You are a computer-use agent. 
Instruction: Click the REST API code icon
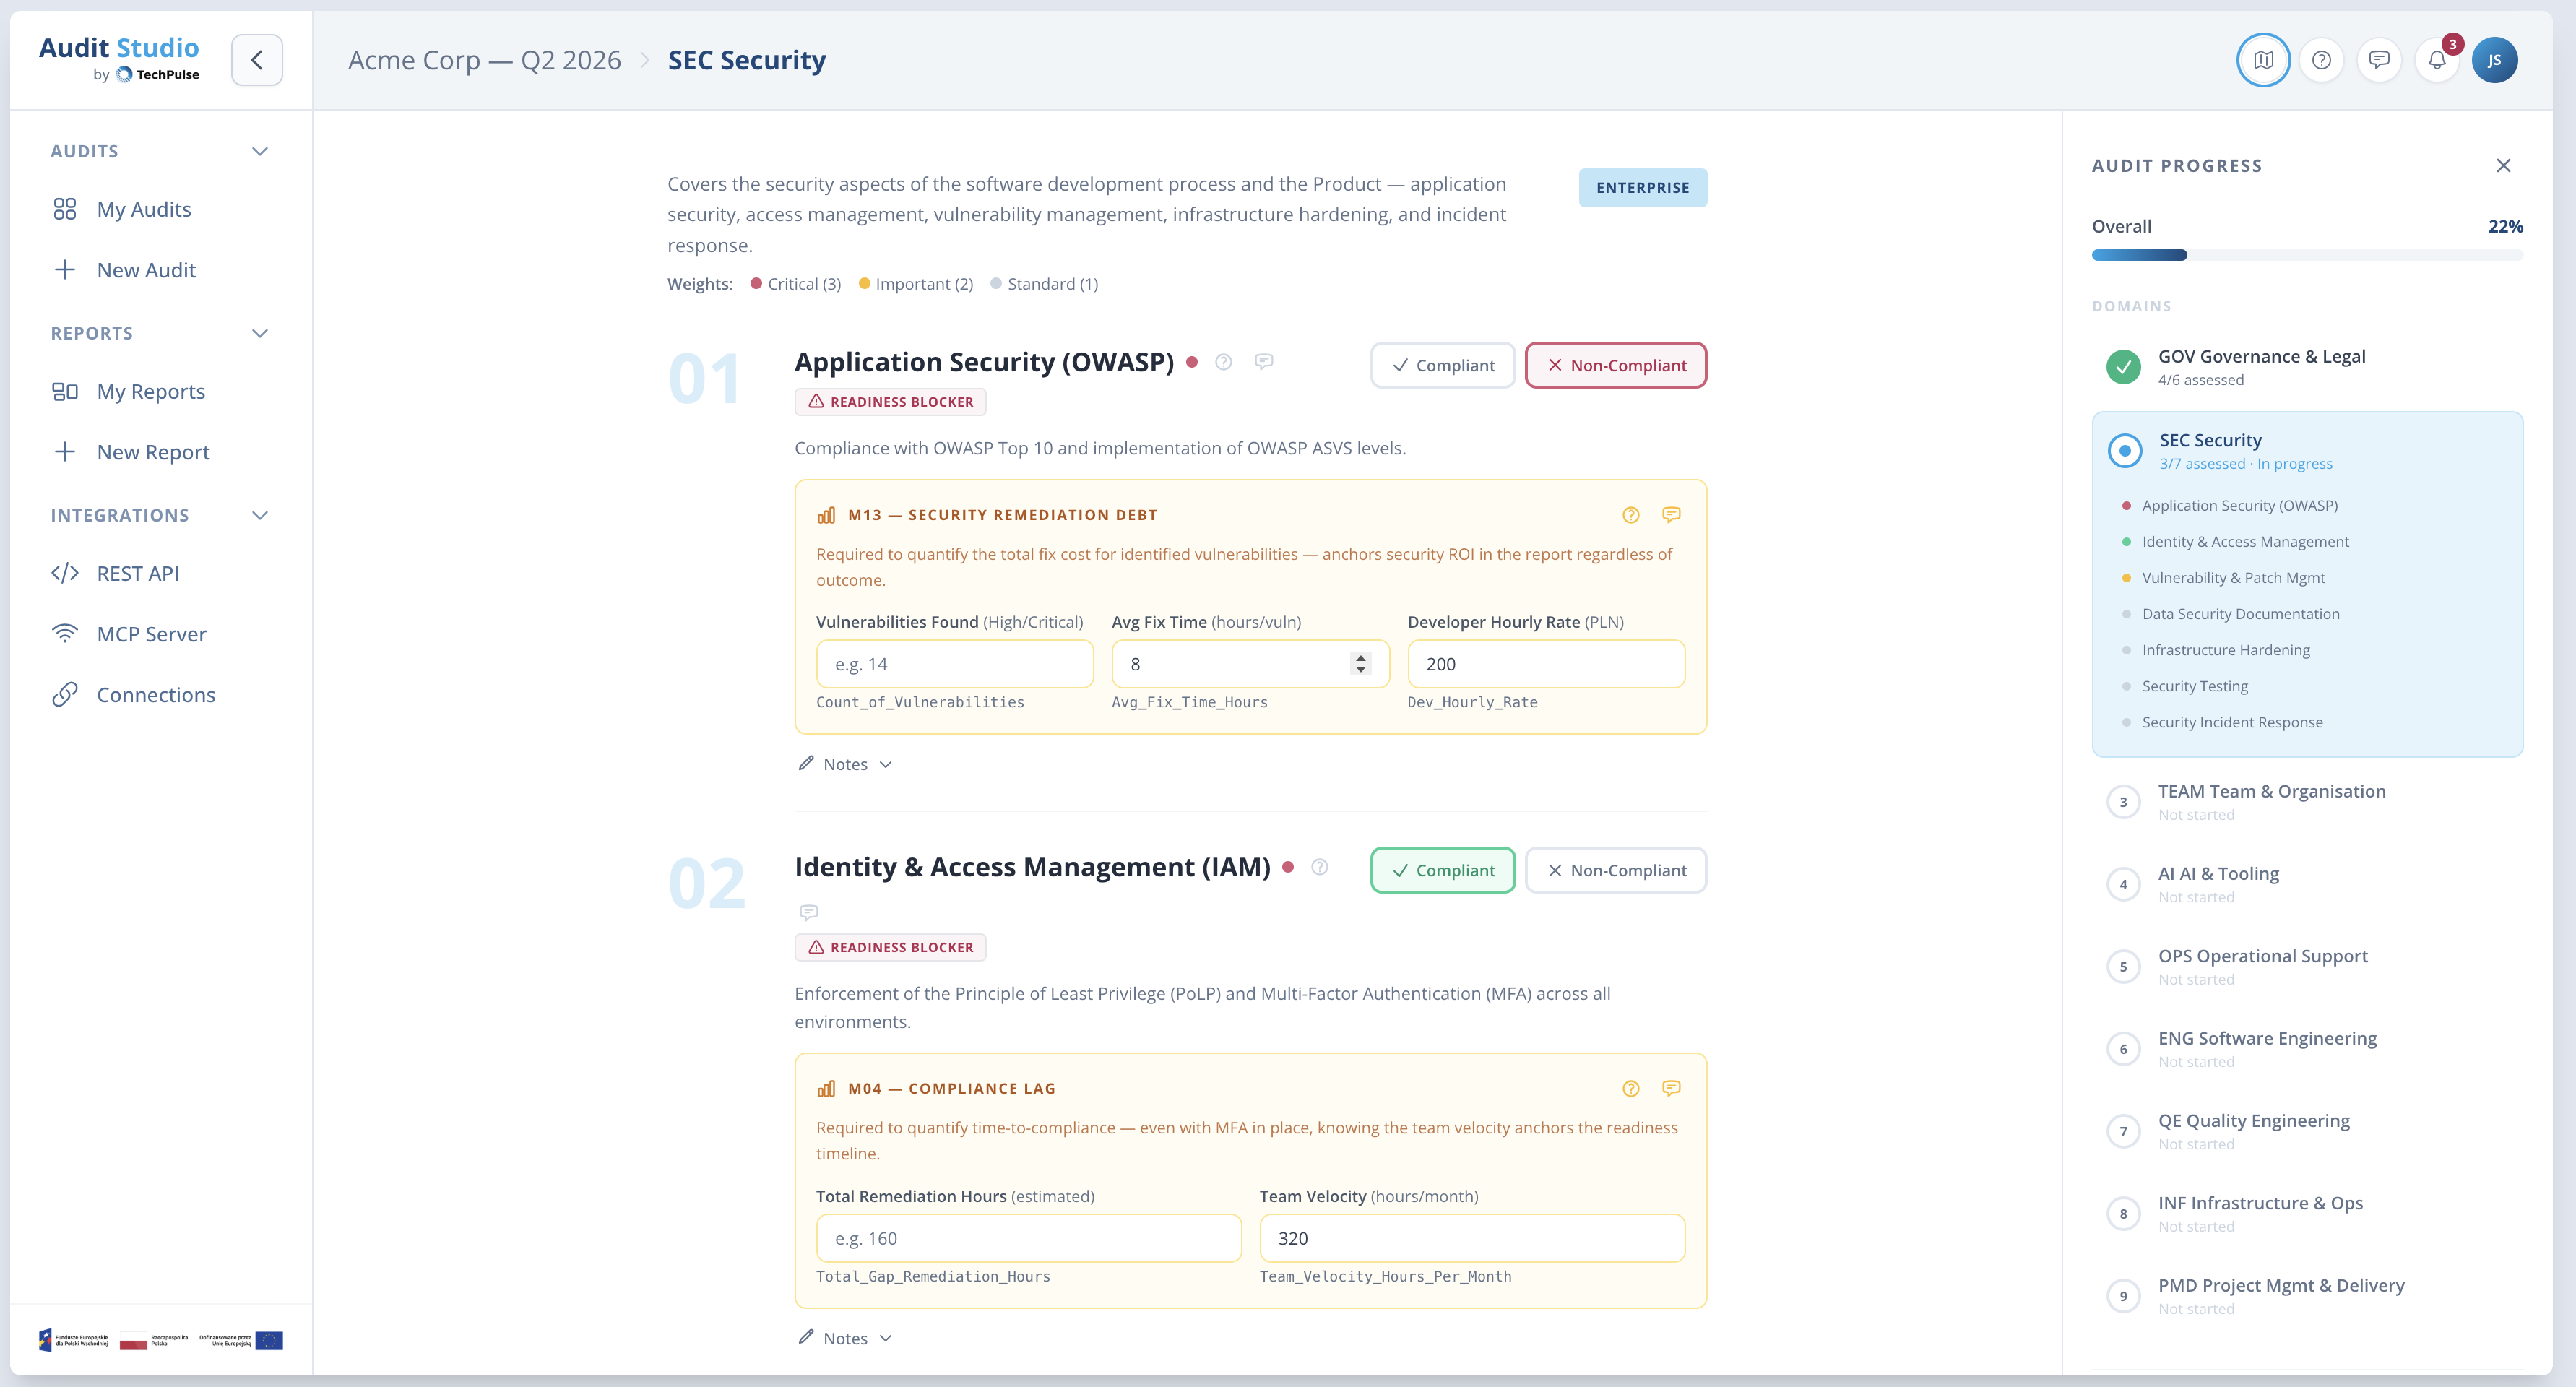point(65,573)
